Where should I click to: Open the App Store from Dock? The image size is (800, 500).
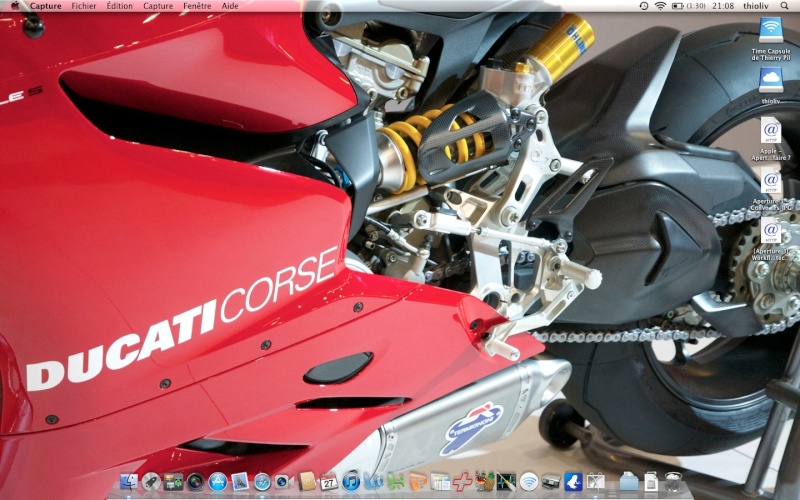218,481
